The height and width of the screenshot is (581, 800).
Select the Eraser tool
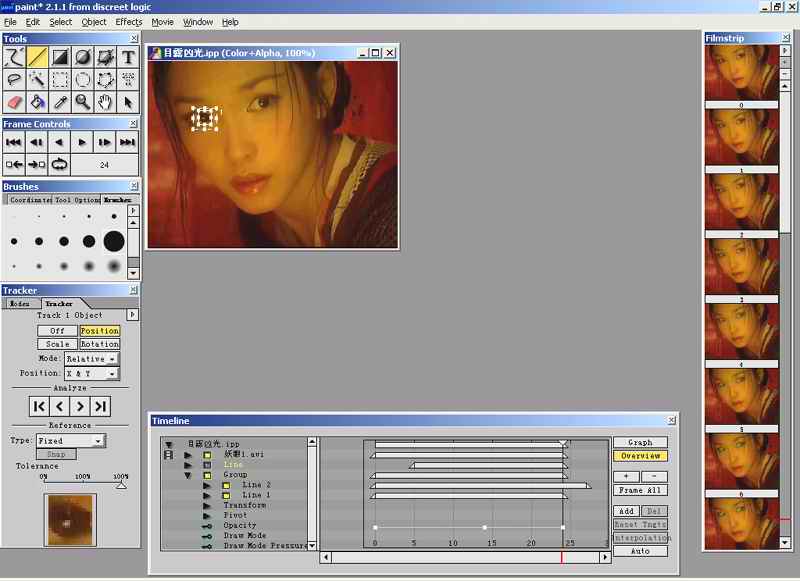14,101
